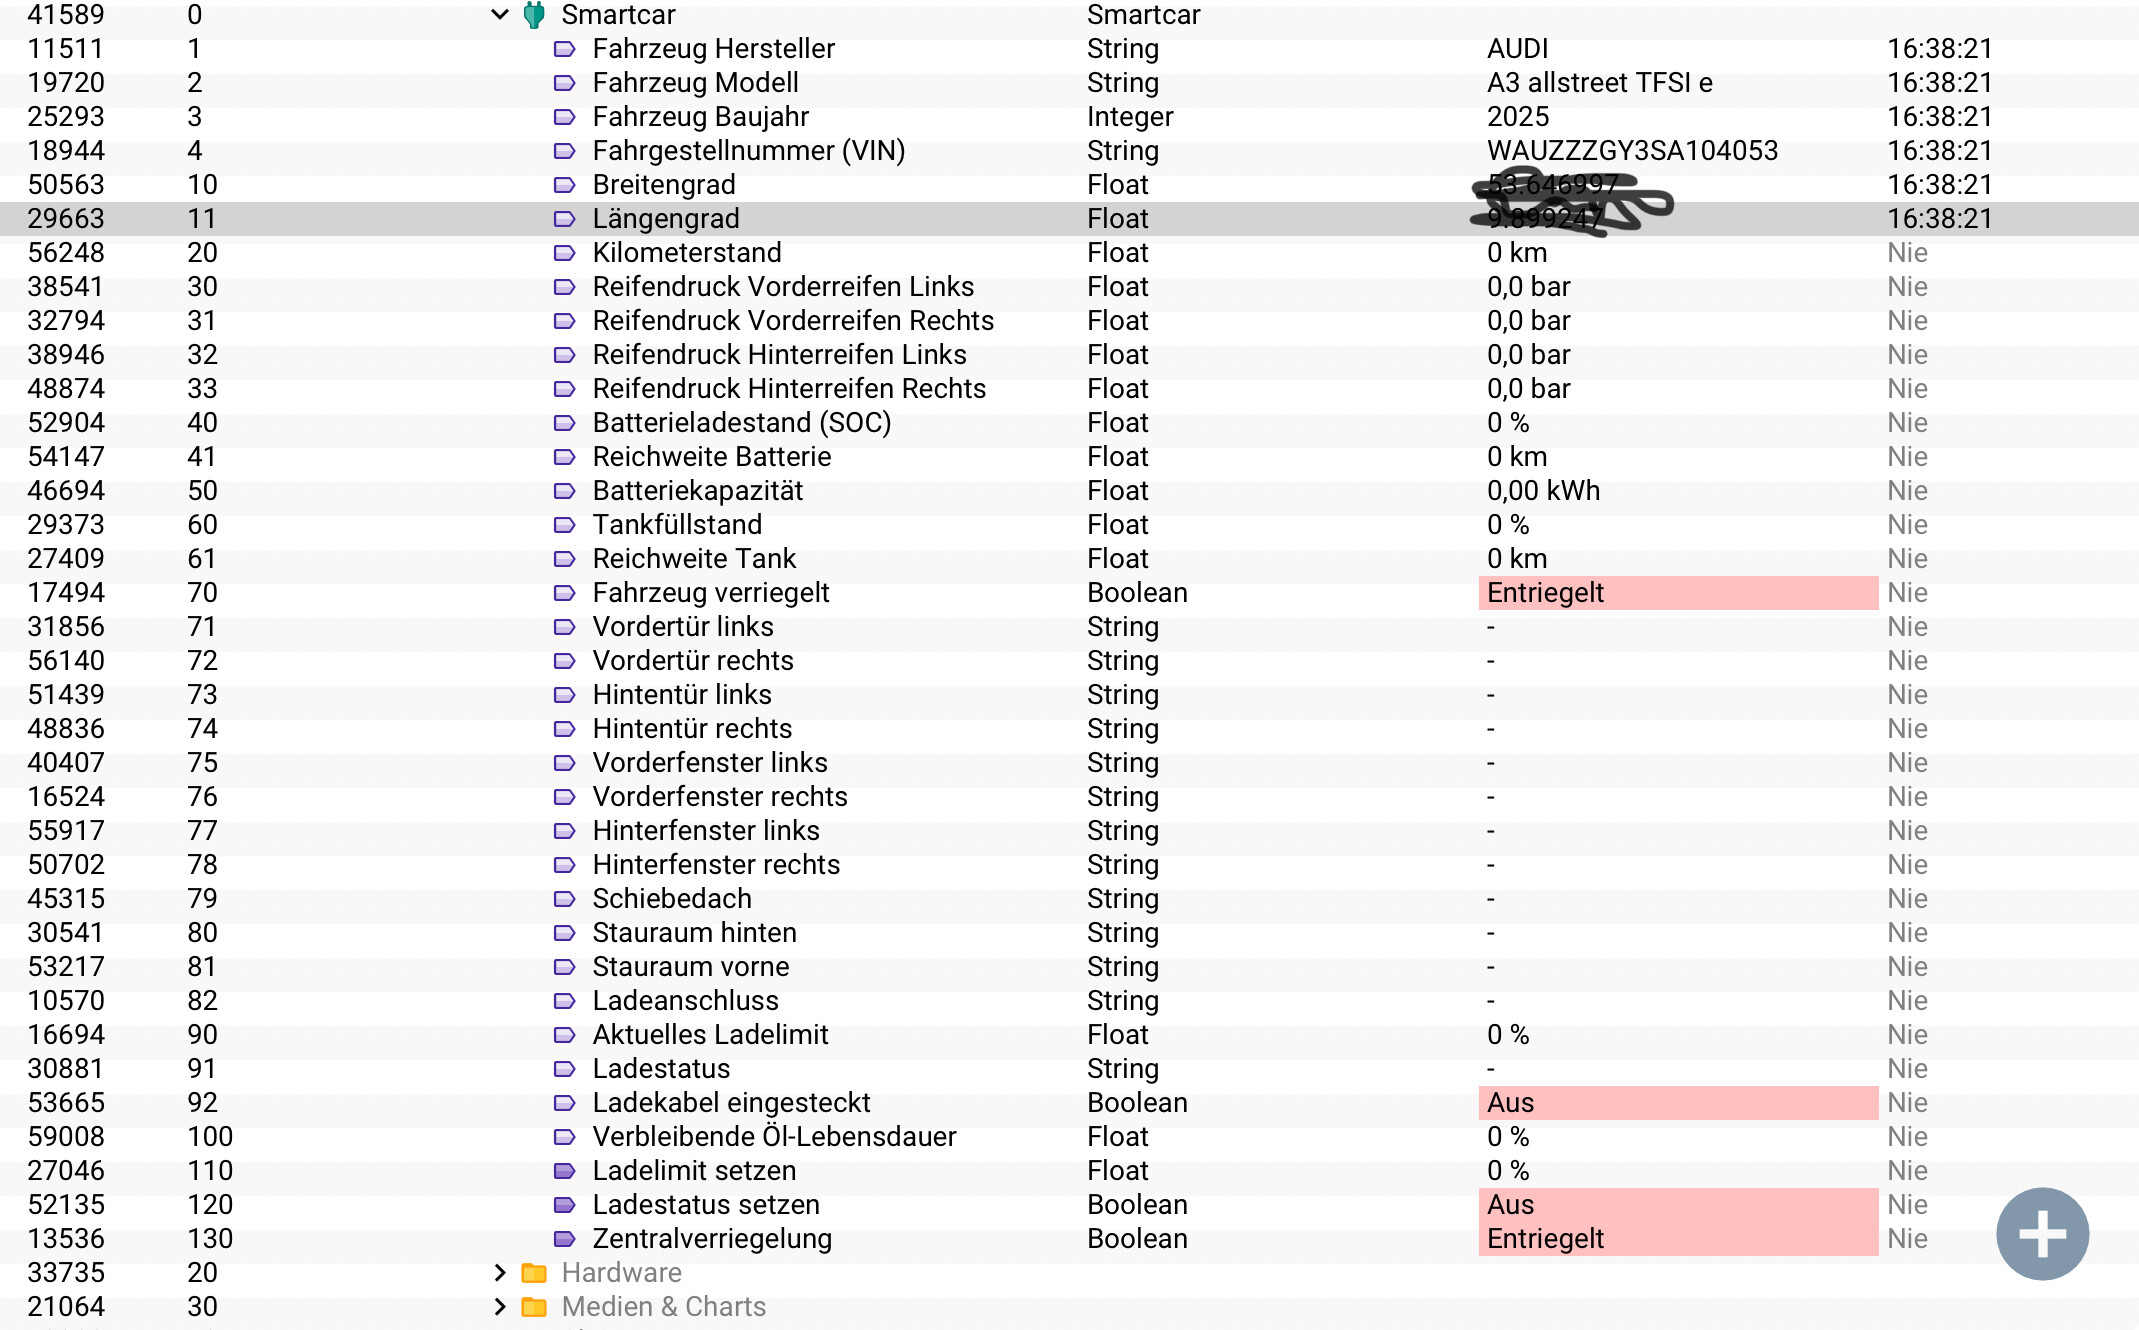
Task: Select the Ladestatus variable row
Action: (x=1069, y=1069)
